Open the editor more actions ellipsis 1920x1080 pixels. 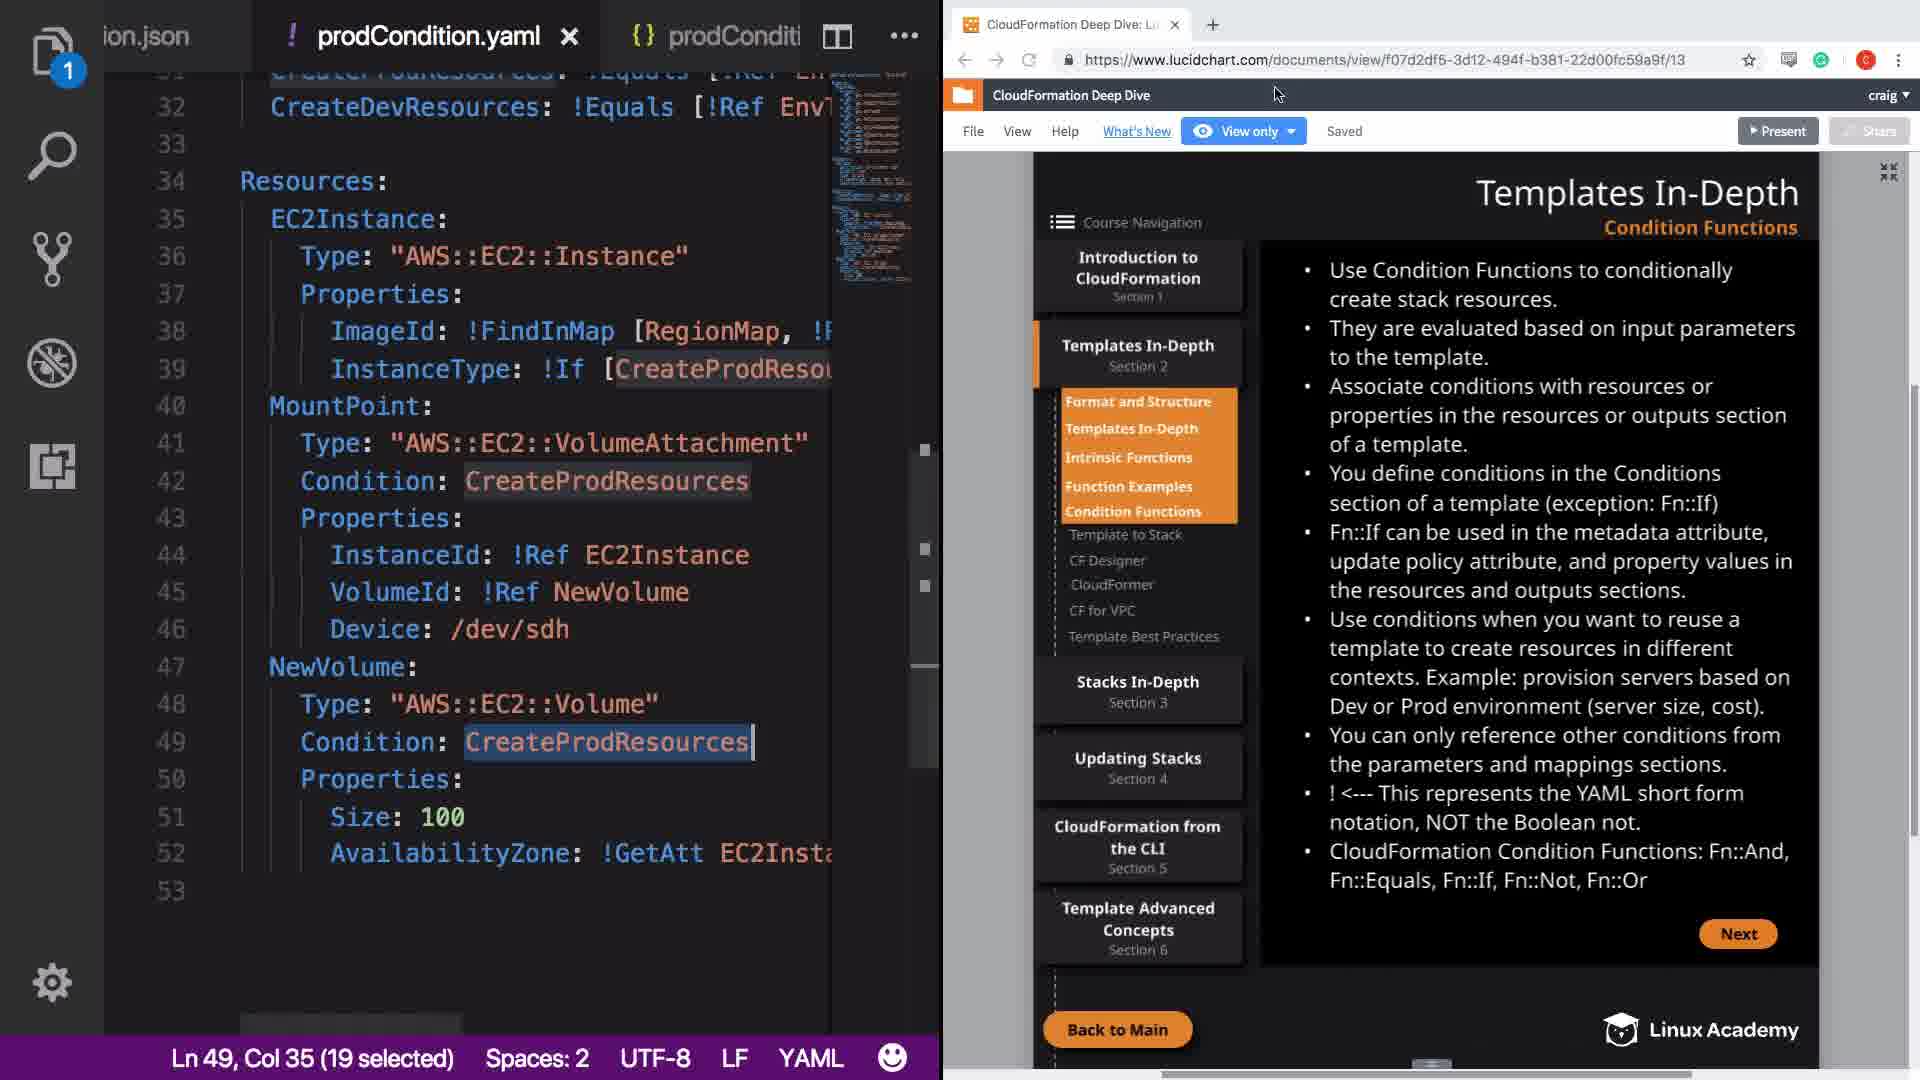coord(904,36)
